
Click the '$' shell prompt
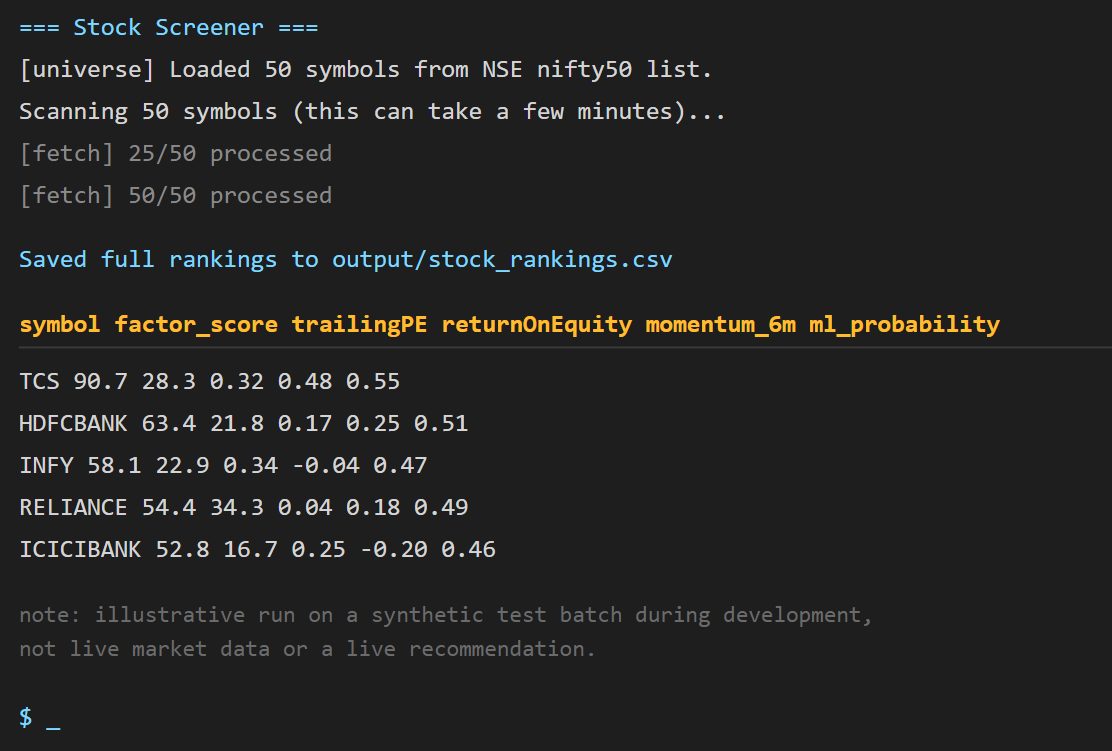26,718
